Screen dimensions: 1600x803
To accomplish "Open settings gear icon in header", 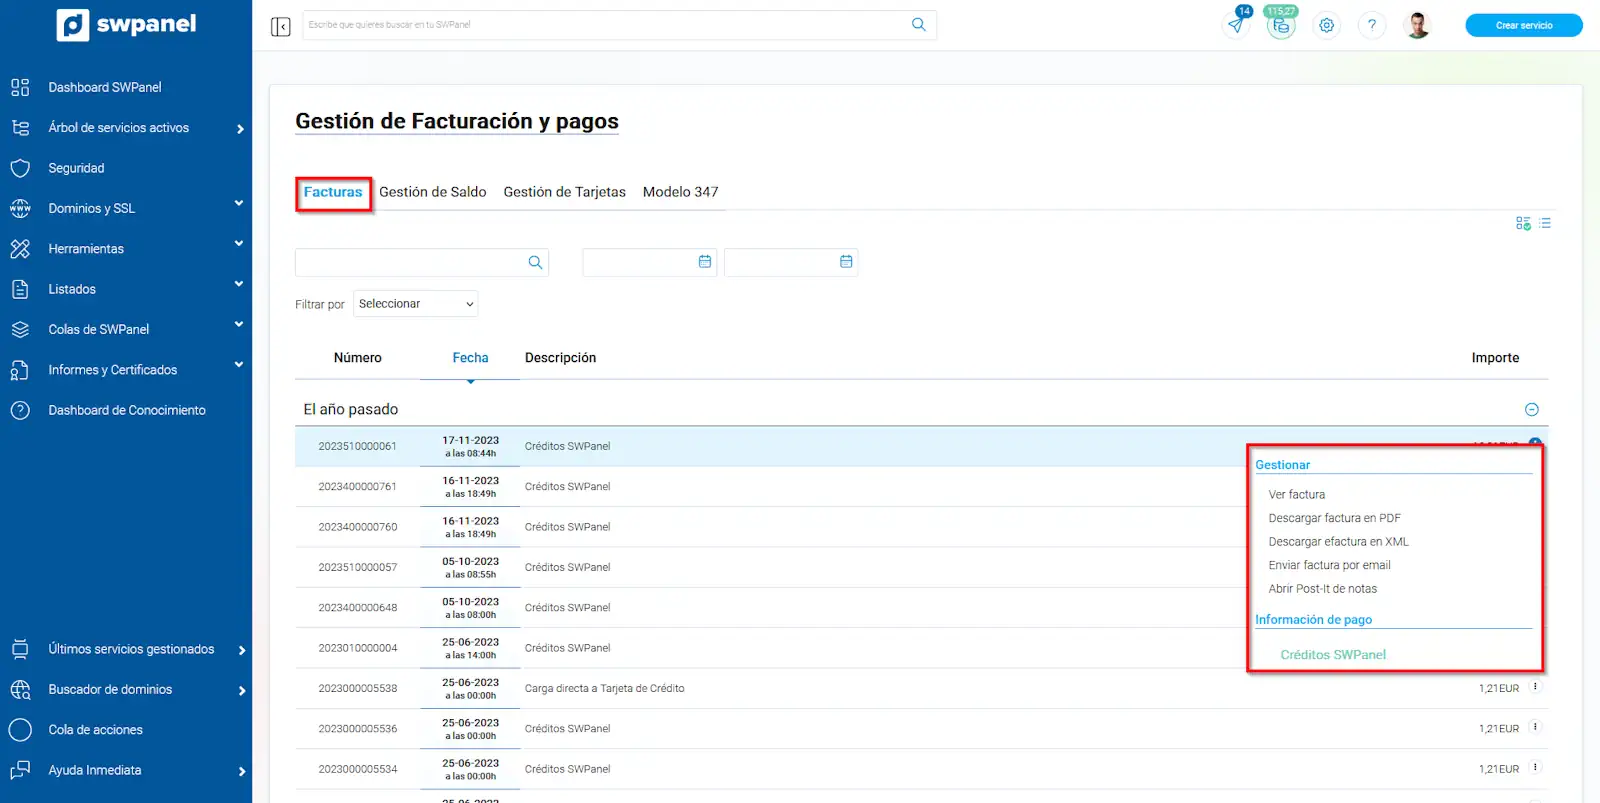I will coord(1326,25).
